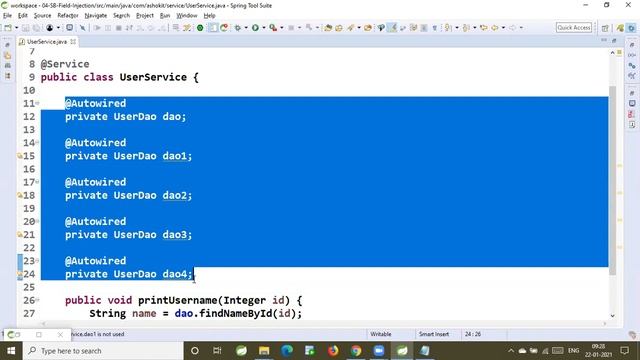Open the Windows Start button
This screenshot has width=640, height=360.
point(11,351)
